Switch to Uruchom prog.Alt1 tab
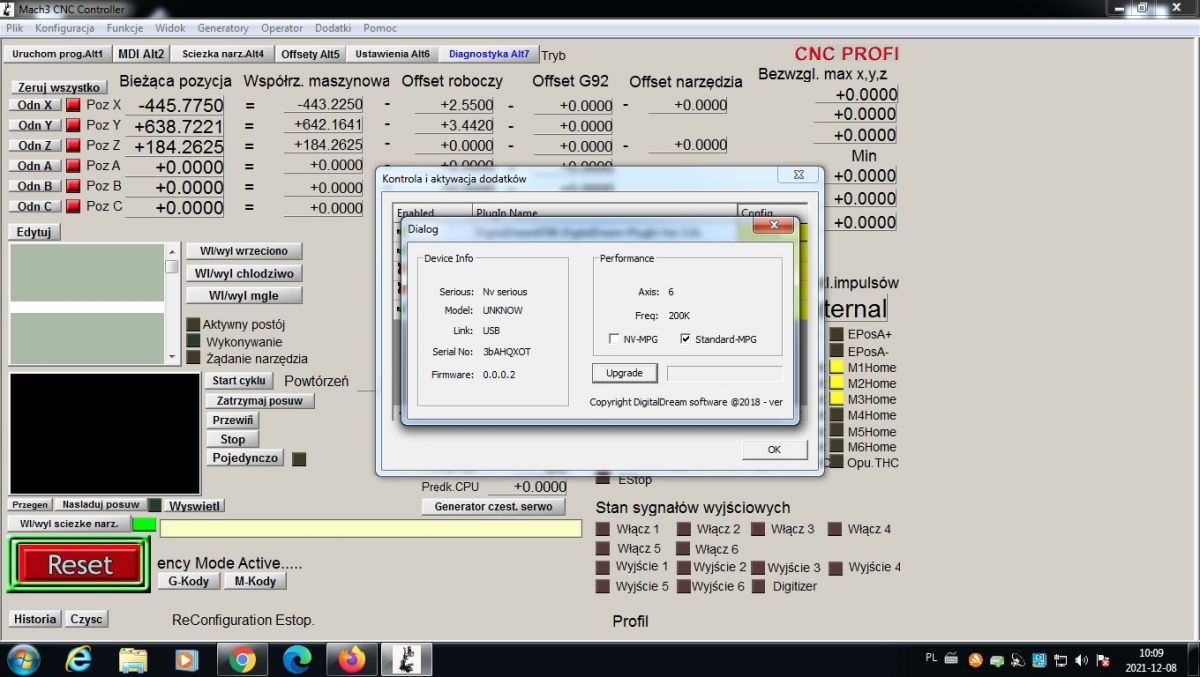 coord(57,54)
